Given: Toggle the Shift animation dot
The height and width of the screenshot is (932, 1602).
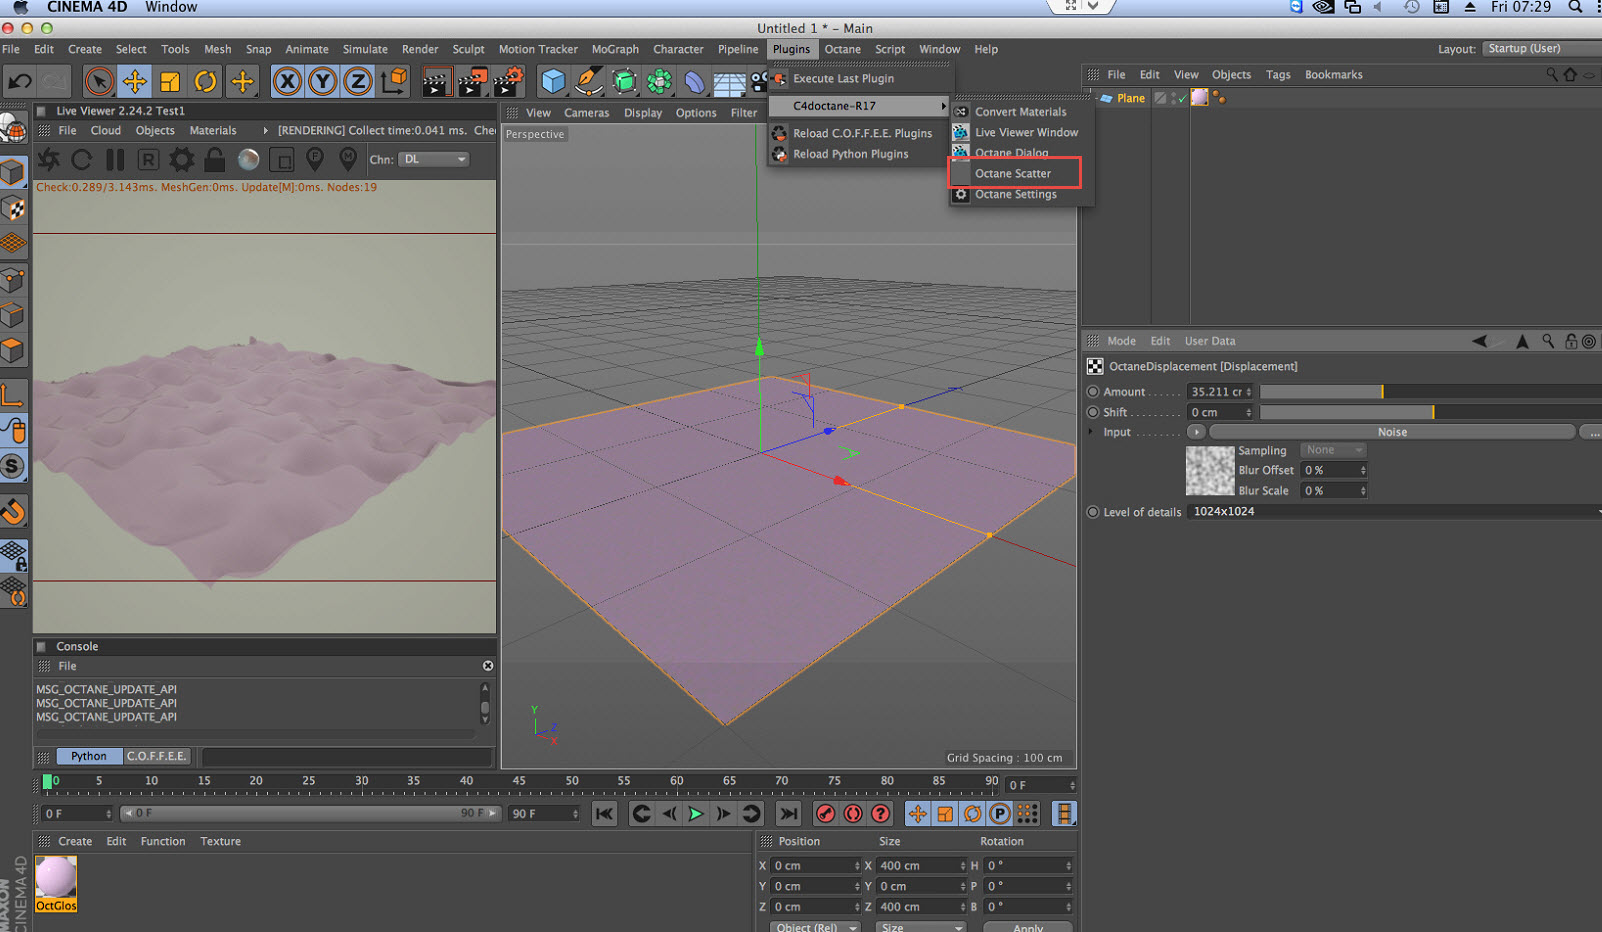Looking at the screenshot, I should [1093, 412].
